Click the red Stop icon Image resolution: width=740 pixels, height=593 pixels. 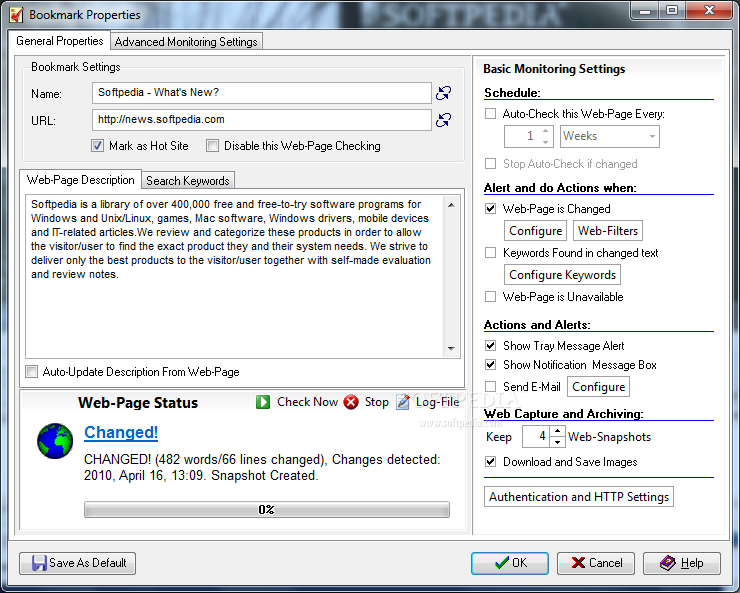351,402
